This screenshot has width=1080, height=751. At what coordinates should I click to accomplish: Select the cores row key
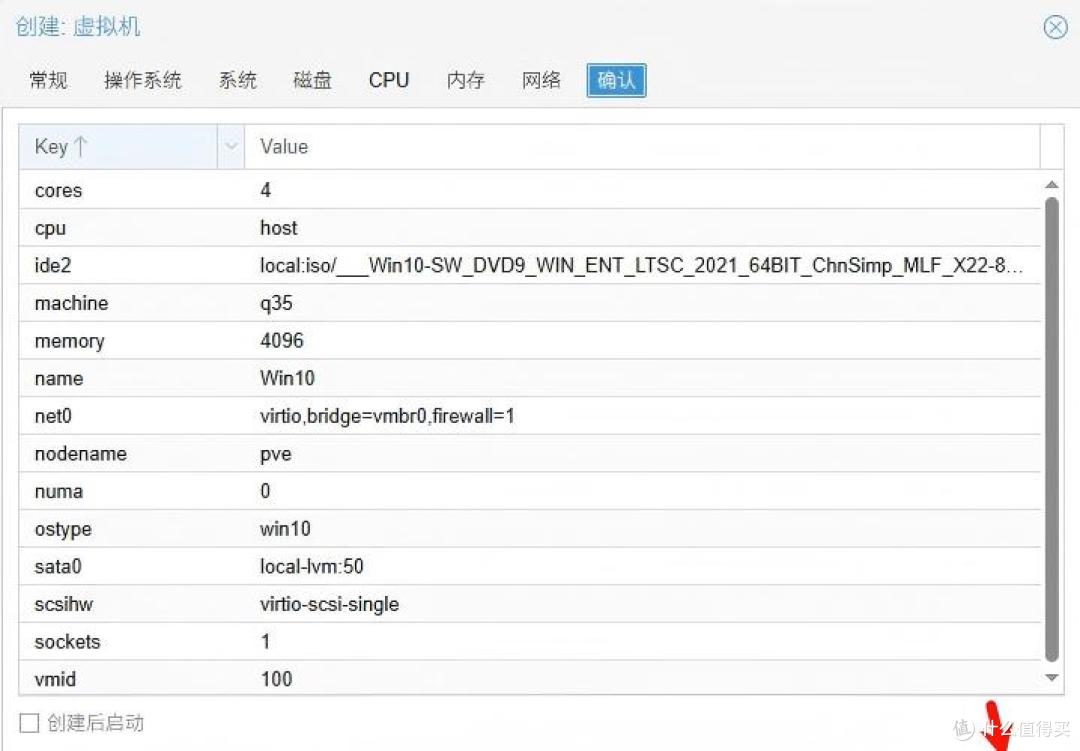59,190
